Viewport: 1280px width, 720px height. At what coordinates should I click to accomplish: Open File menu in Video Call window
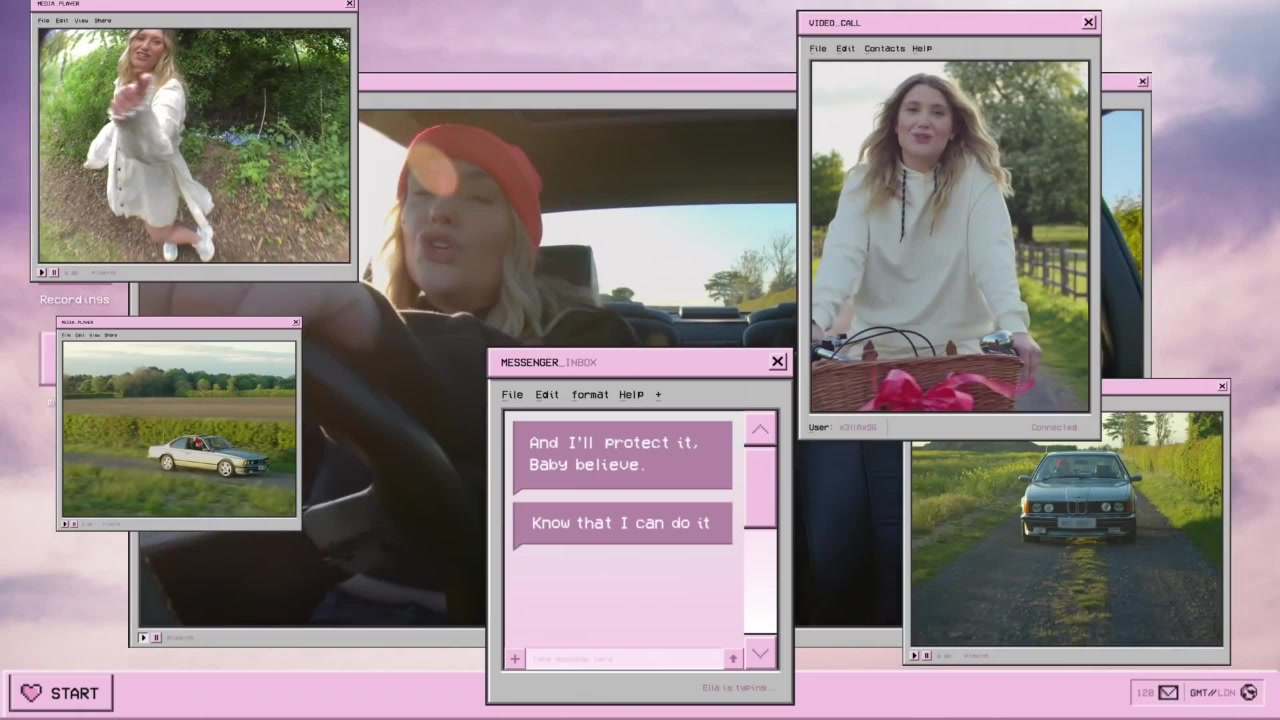coord(818,48)
